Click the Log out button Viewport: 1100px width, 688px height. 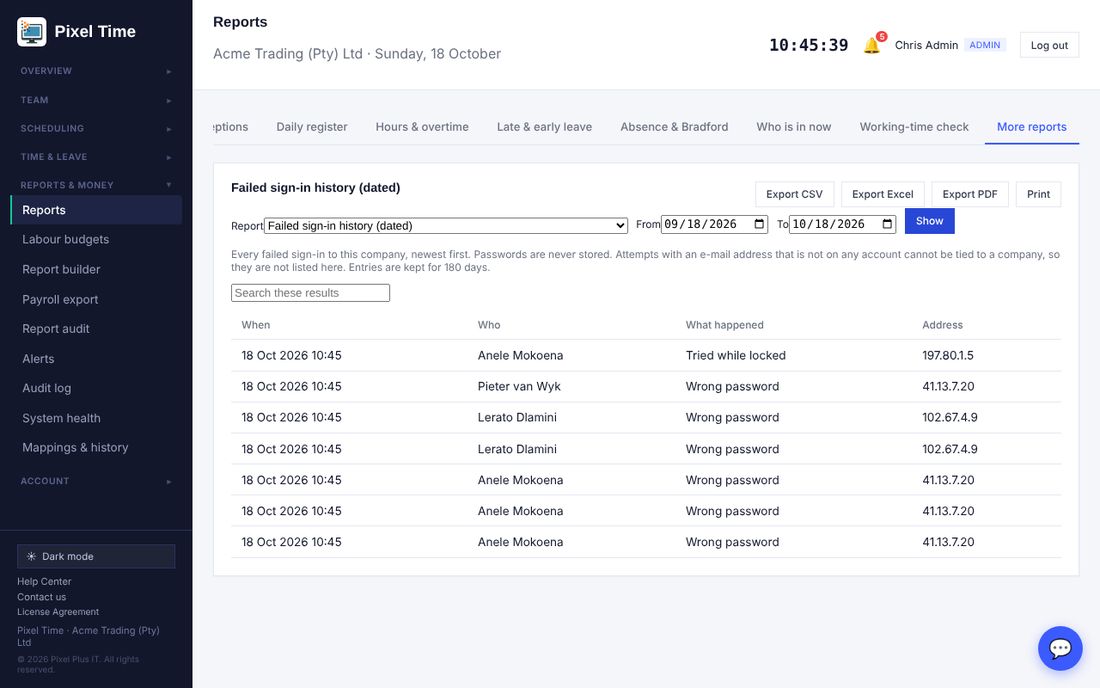coord(1049,46)
